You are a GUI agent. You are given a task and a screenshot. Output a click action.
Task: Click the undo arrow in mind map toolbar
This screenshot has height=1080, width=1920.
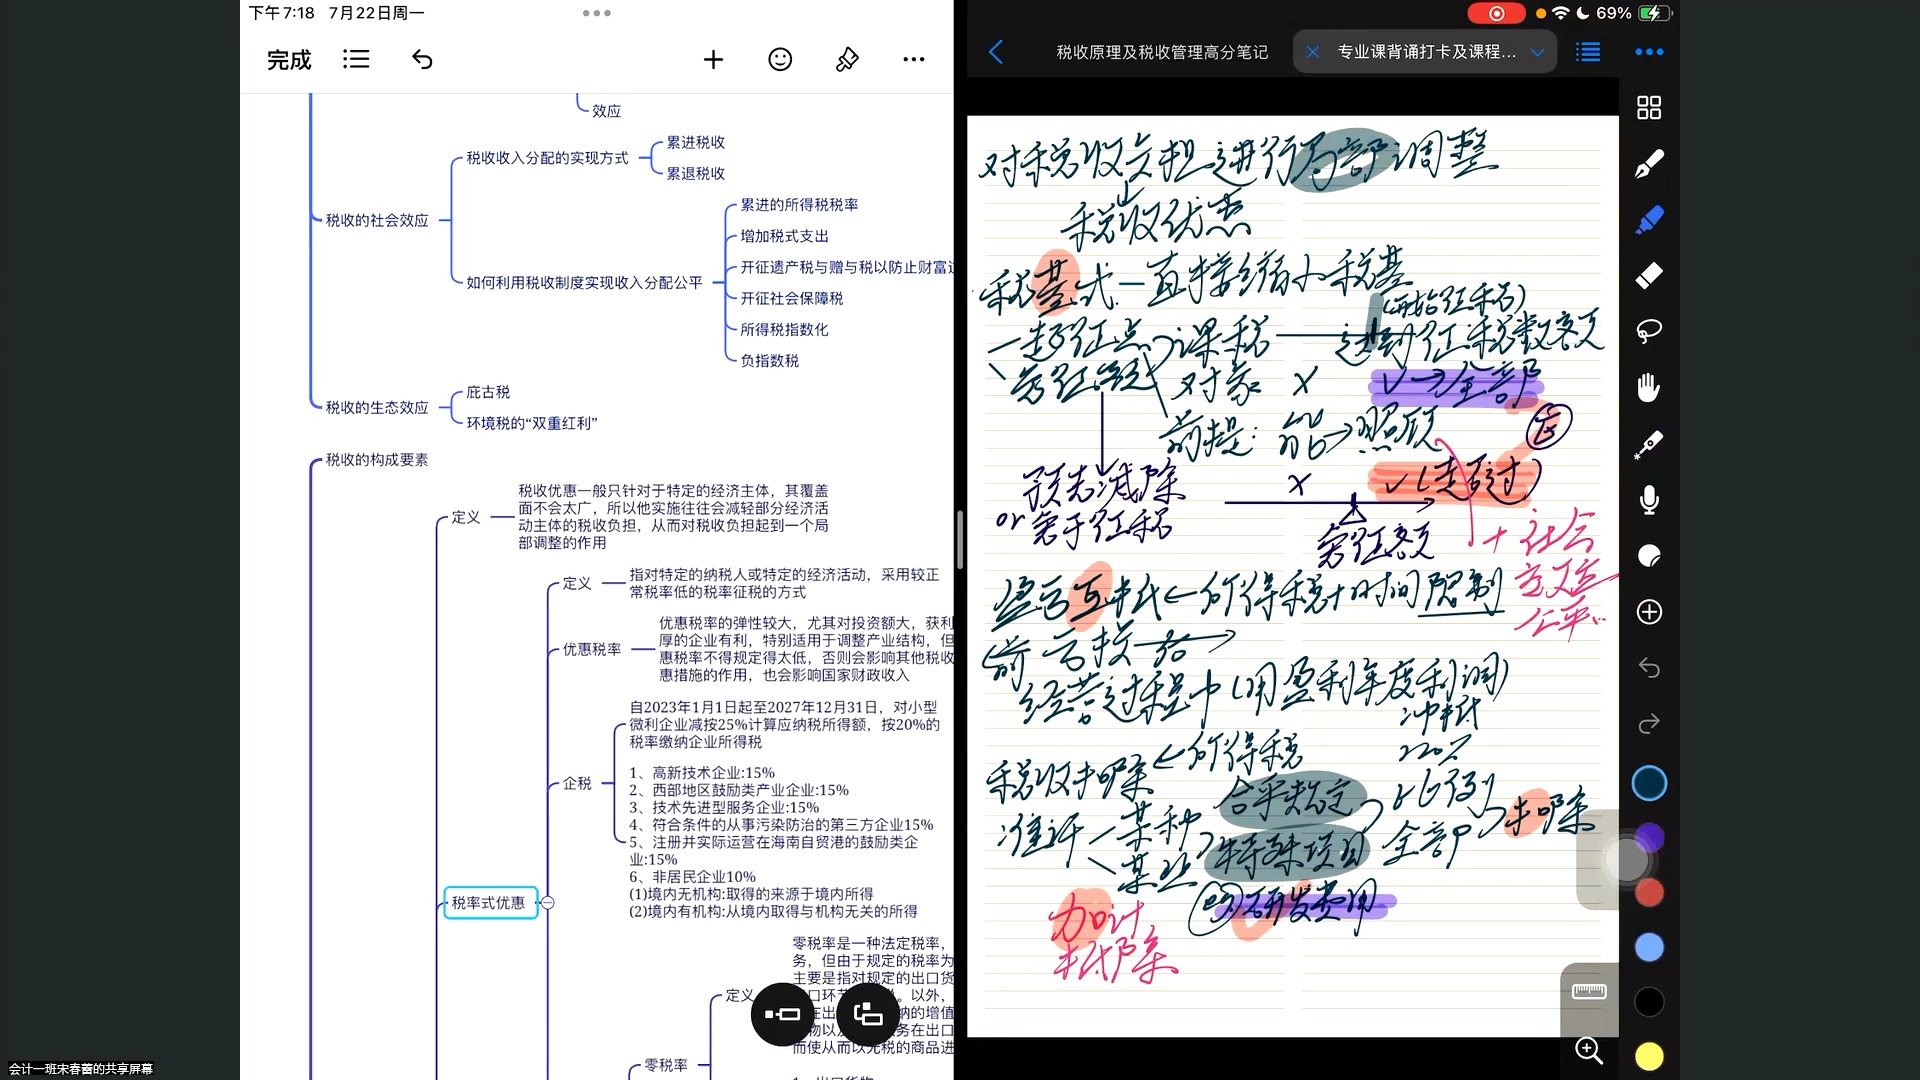[422, 60]
